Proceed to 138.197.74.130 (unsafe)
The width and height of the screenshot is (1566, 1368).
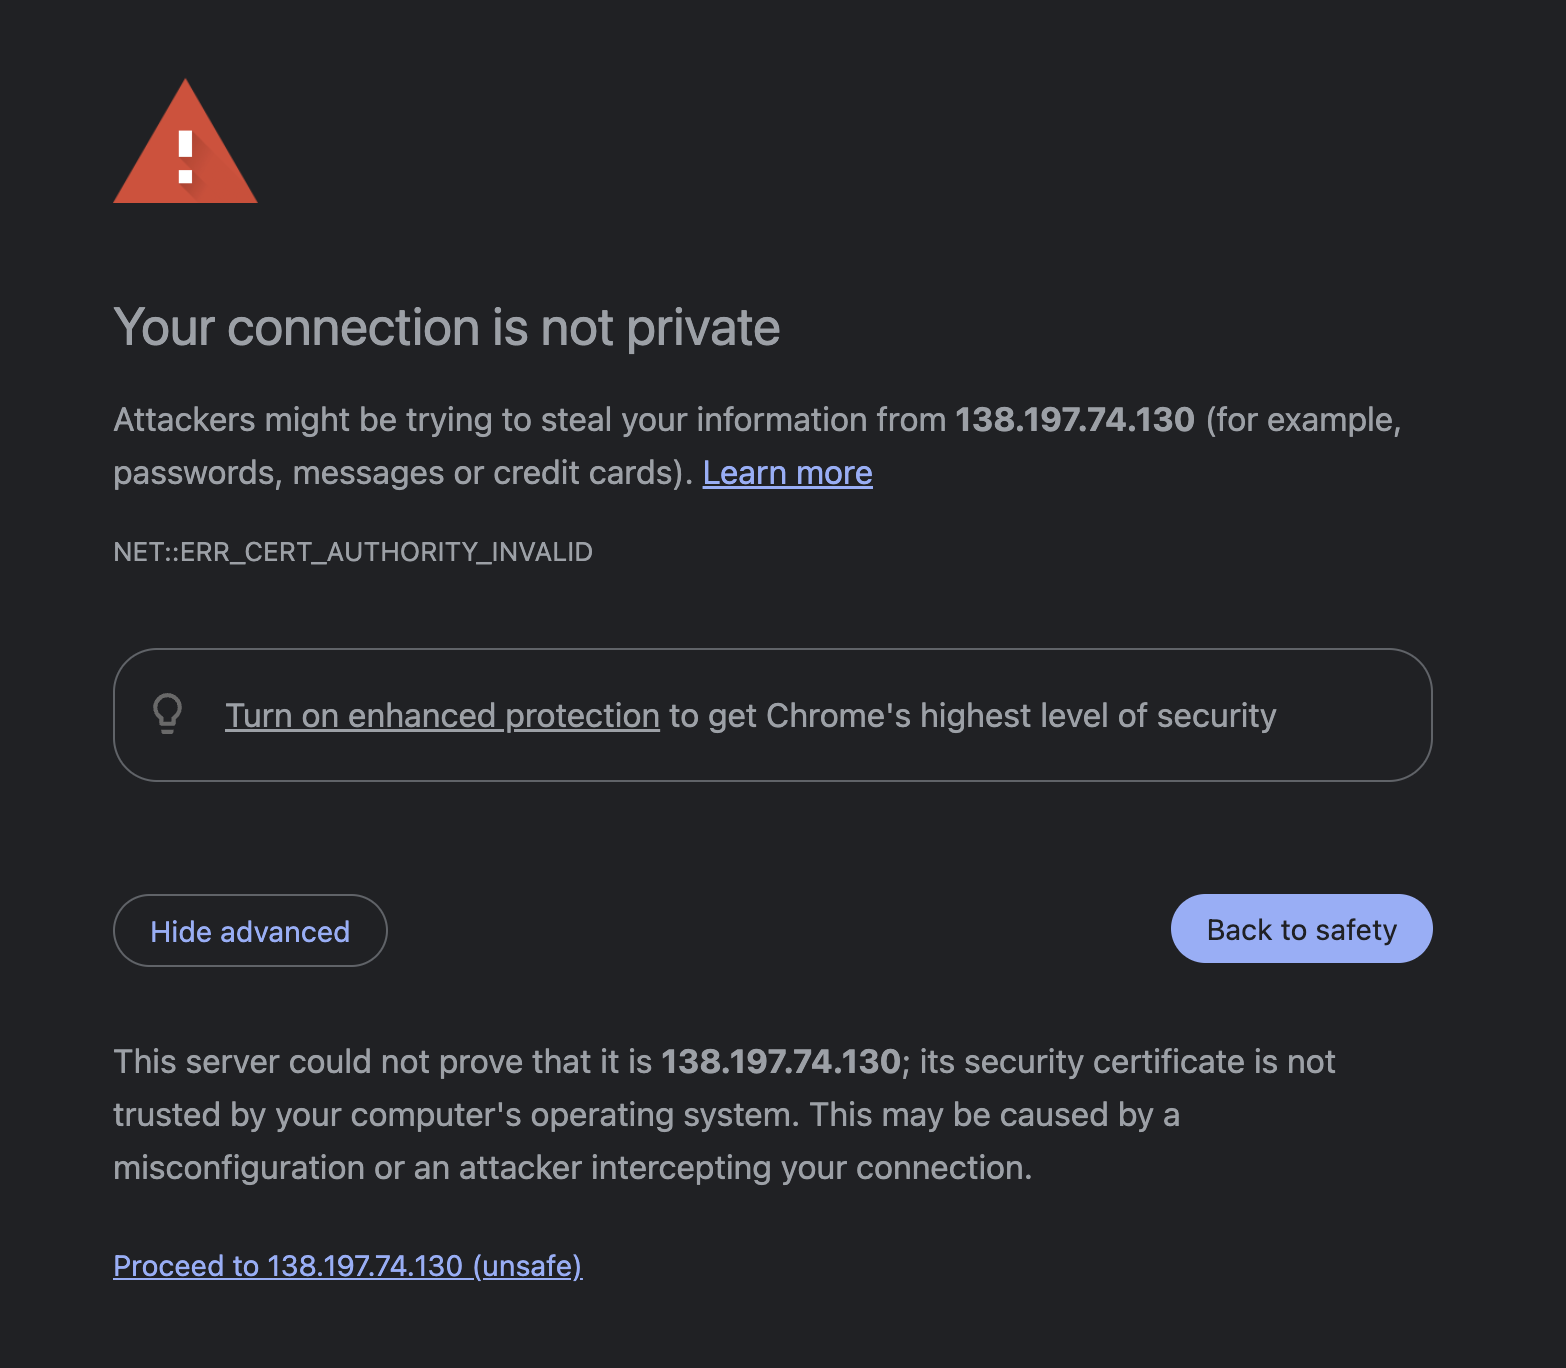coord(347,1266)
